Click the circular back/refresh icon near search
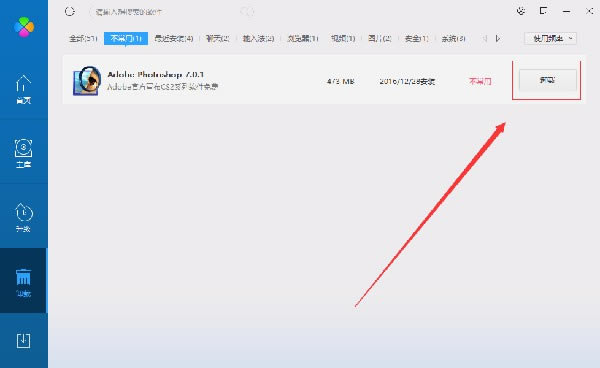 [70, 11]
